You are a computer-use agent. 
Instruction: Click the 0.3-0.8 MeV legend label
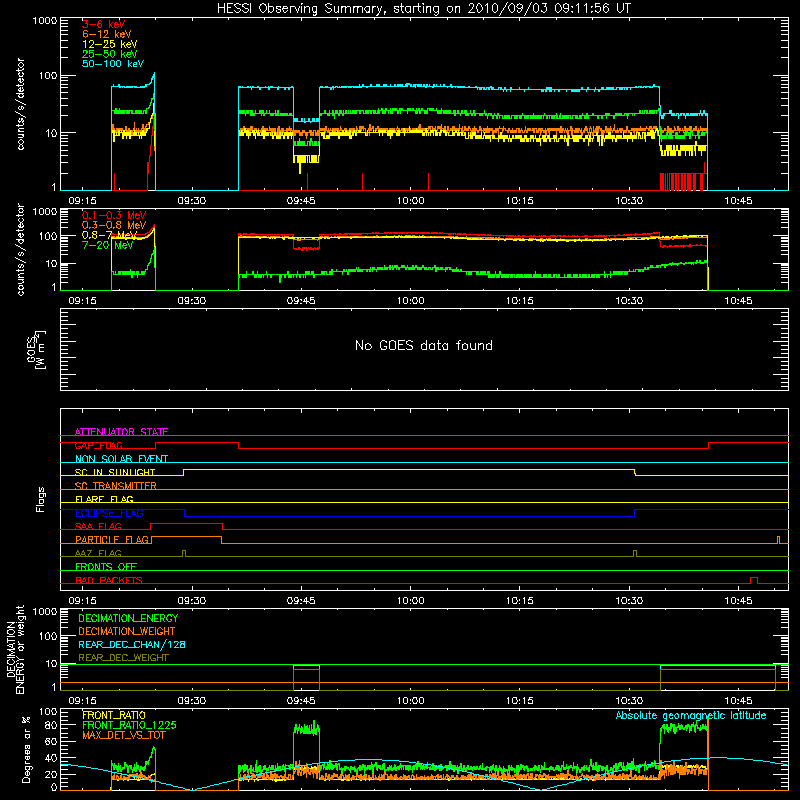tap(114, 225)
